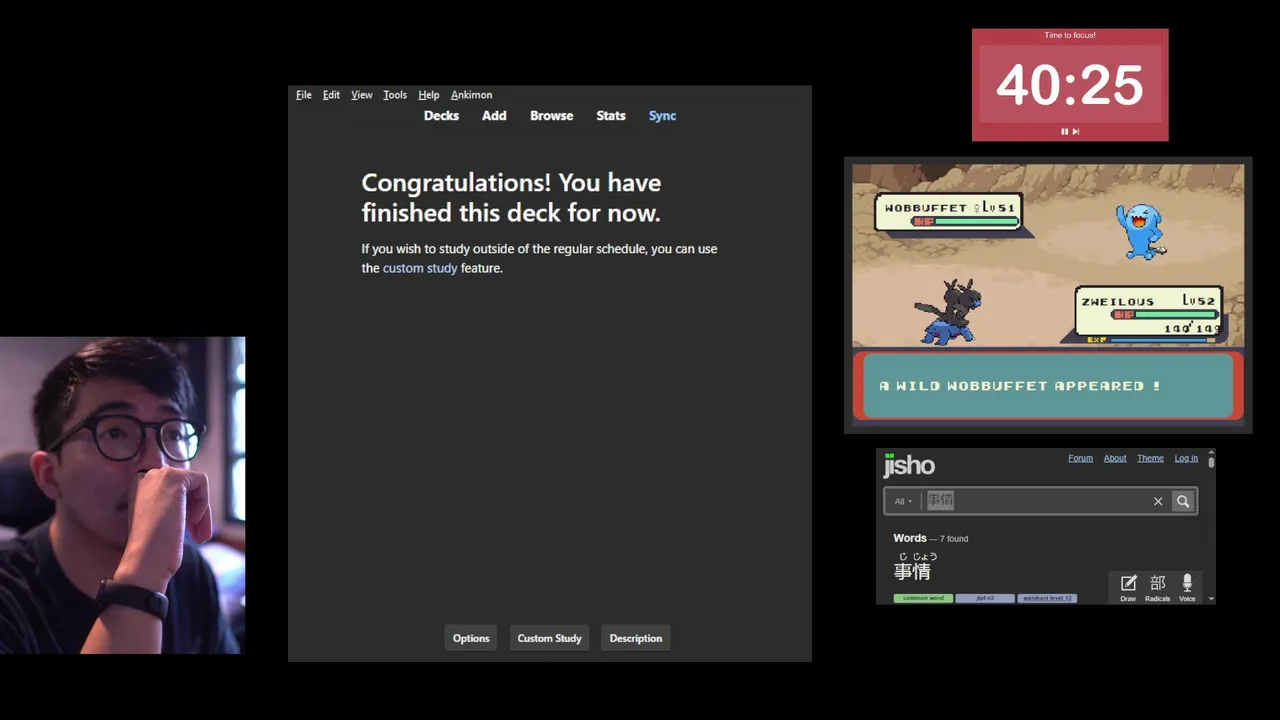Image resolution: width=1280 pixels, height=720 pixels.
Task: Follow the custom study link
Action: pyautogui.click(x=420, y=268)
